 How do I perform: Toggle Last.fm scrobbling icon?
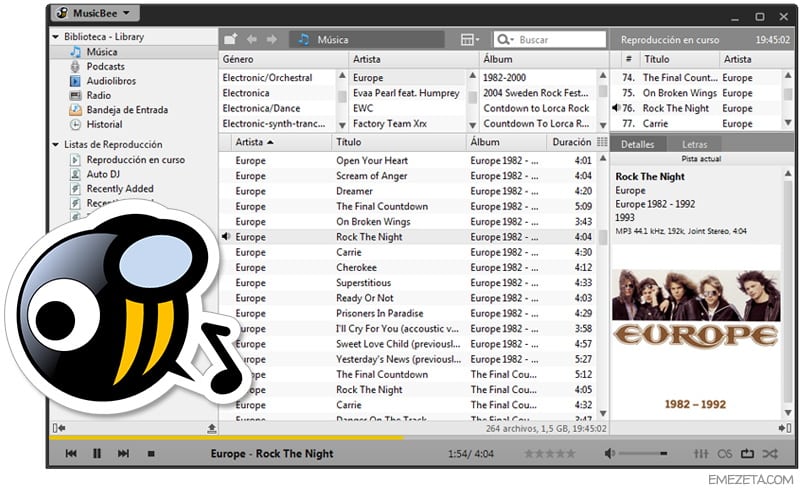pos(725,453)
